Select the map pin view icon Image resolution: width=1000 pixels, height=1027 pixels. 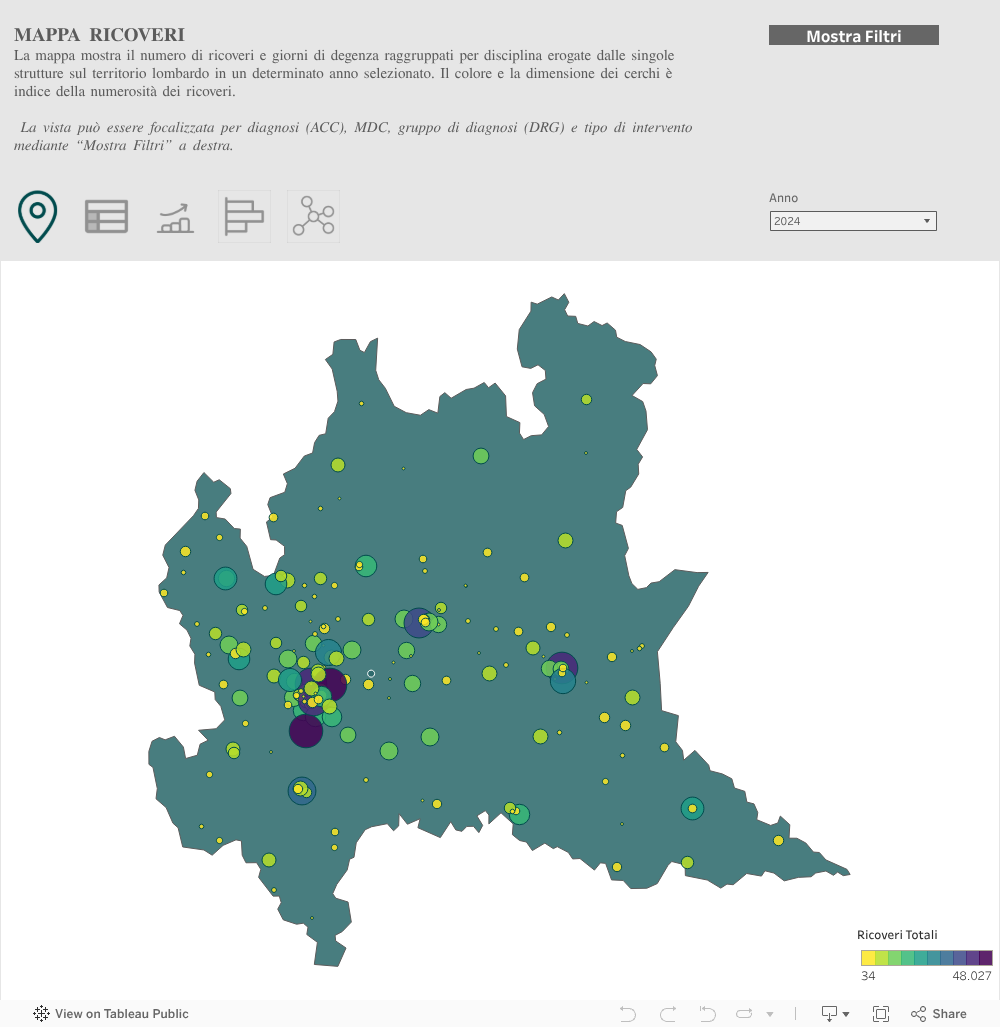click(x=37, y=216)
